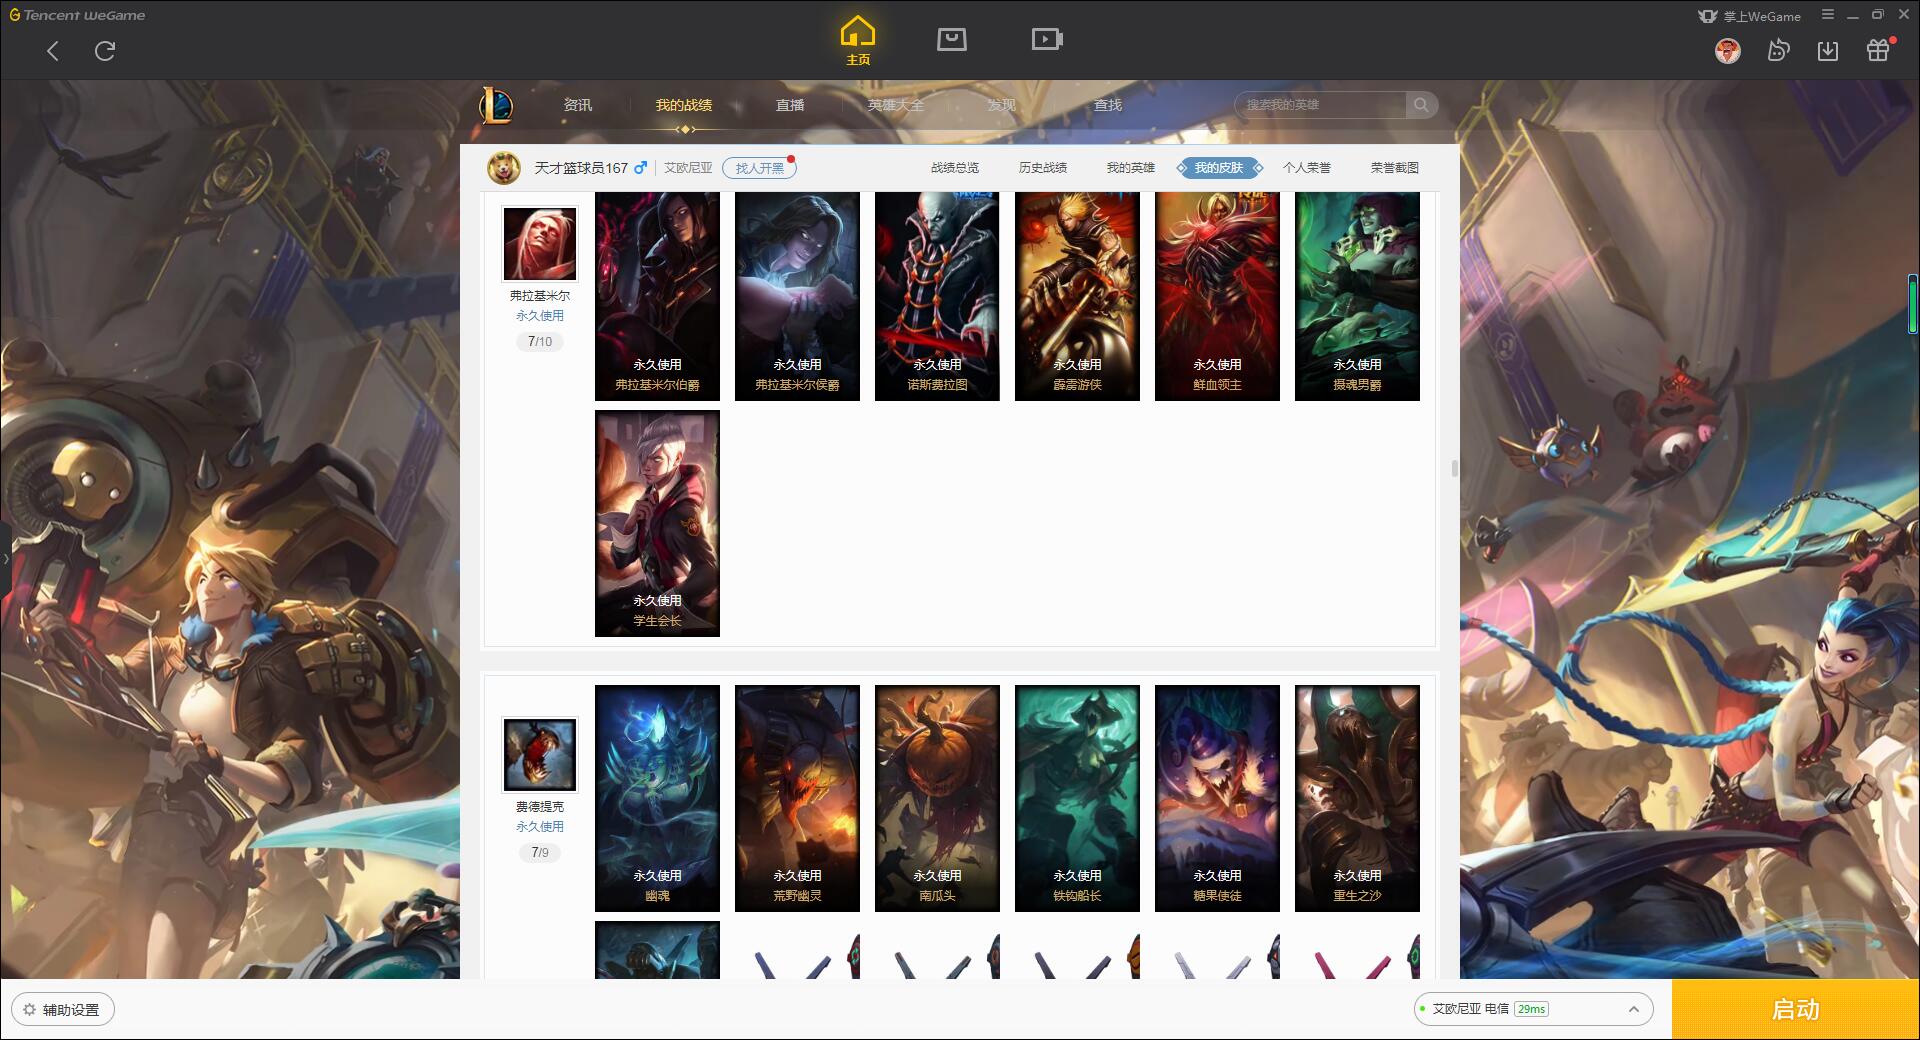Click the 启动 launch button
This screenshot has height=1040, width=1920.
1796,1009
